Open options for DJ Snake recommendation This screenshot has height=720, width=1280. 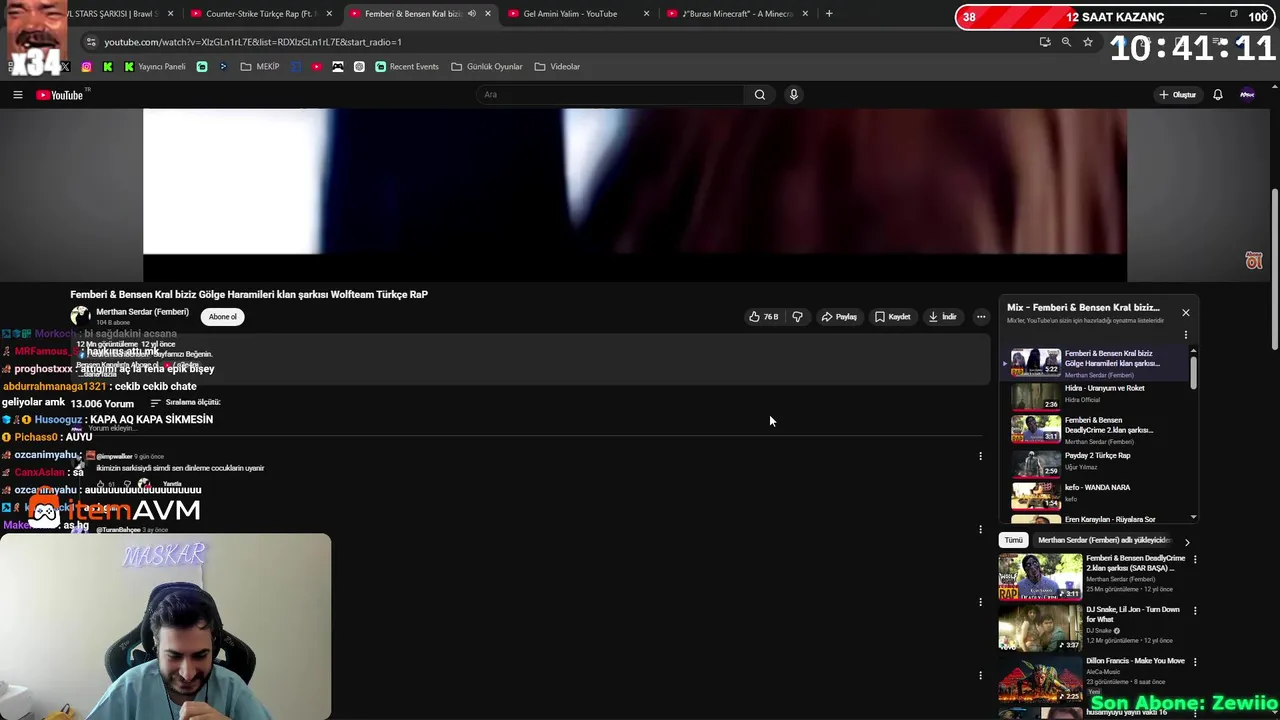point(1195,611)
